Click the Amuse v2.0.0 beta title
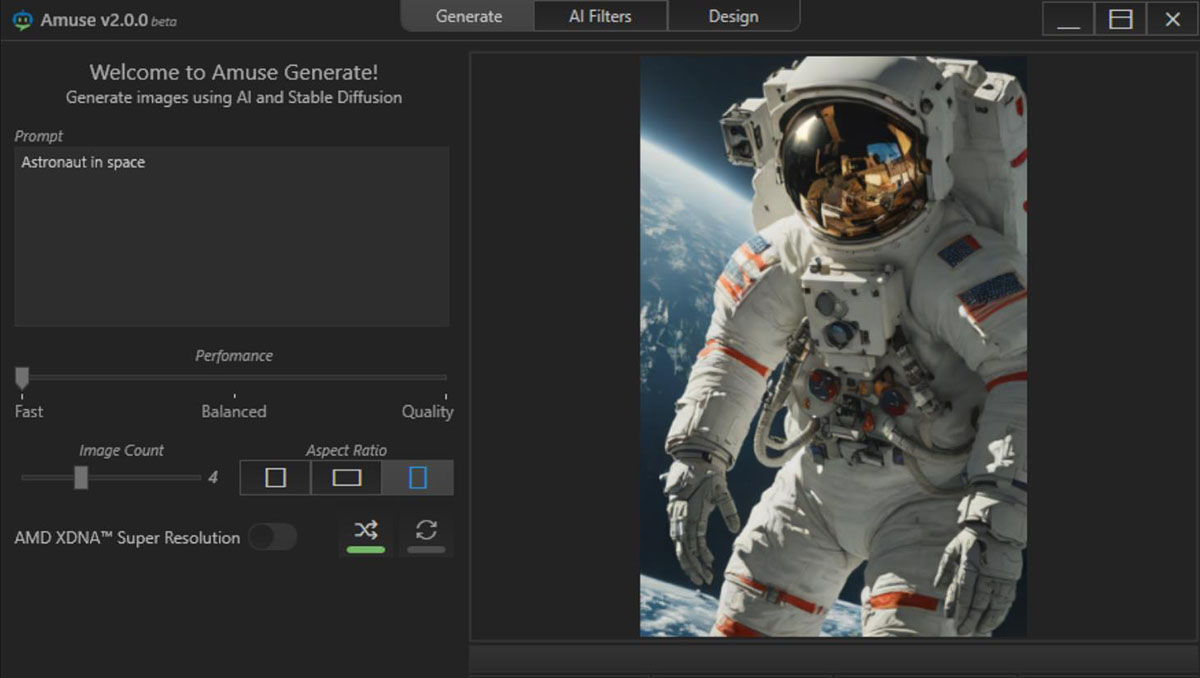Screen dimensions: 1200x678 pos(108,20)
